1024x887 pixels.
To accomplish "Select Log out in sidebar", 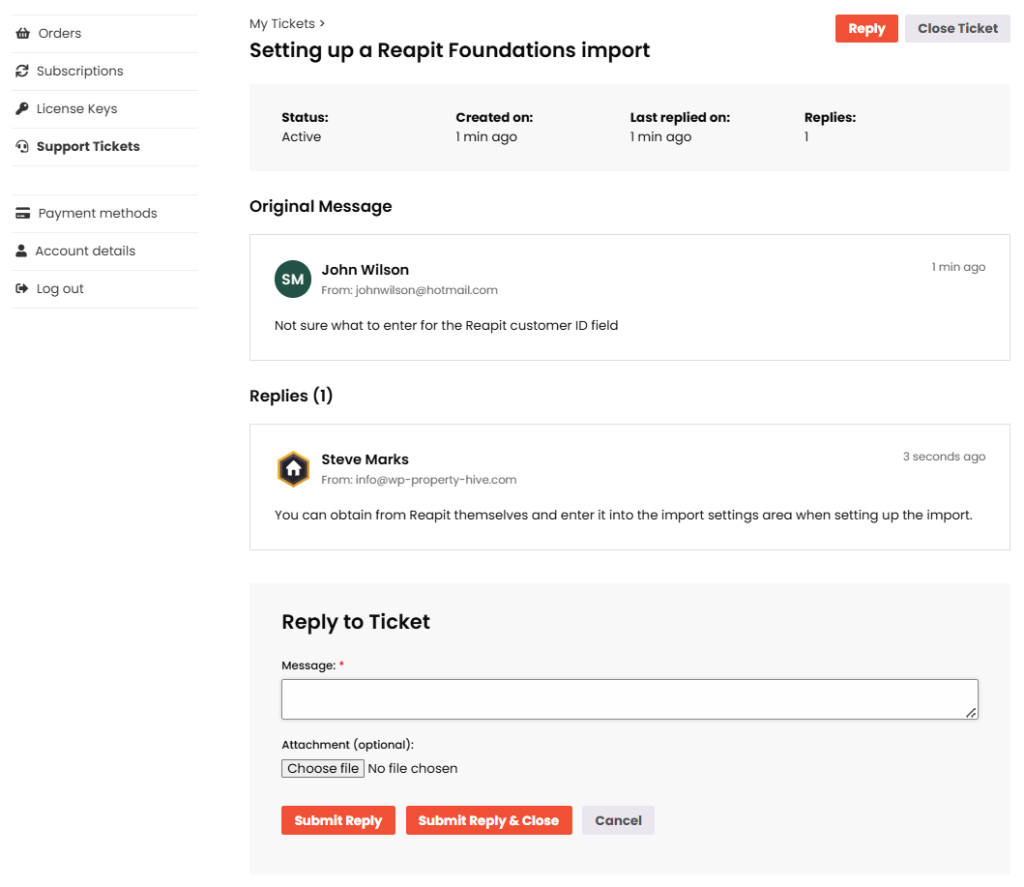I will (104, 288).
